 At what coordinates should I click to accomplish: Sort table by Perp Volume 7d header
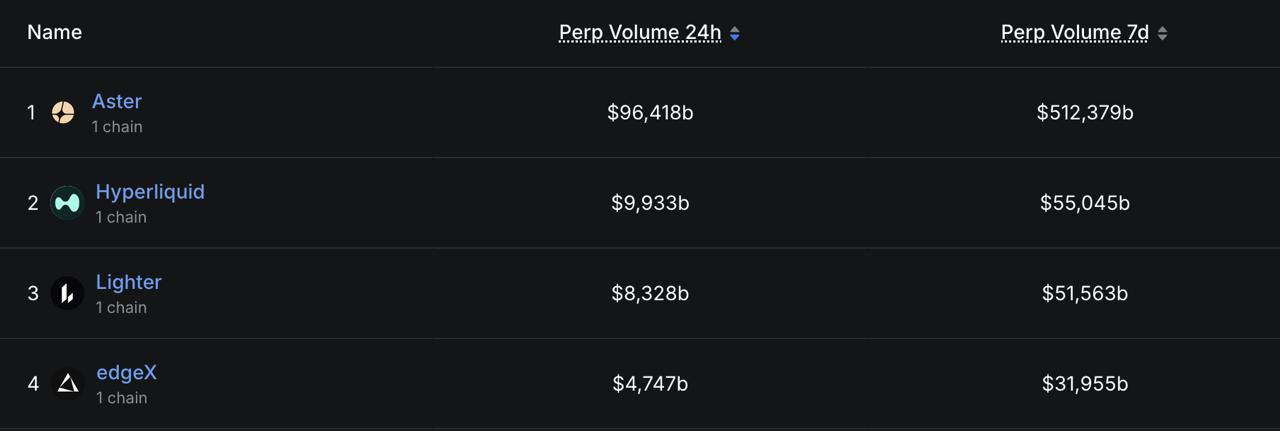click(1075, 32)
